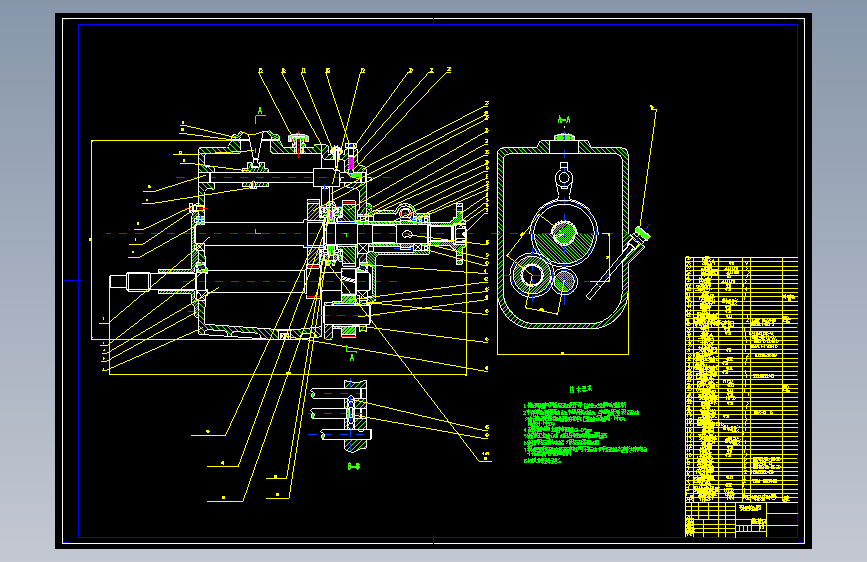Select the shift fork in A-A view
The image size is (867, 562).
[563, 181]
